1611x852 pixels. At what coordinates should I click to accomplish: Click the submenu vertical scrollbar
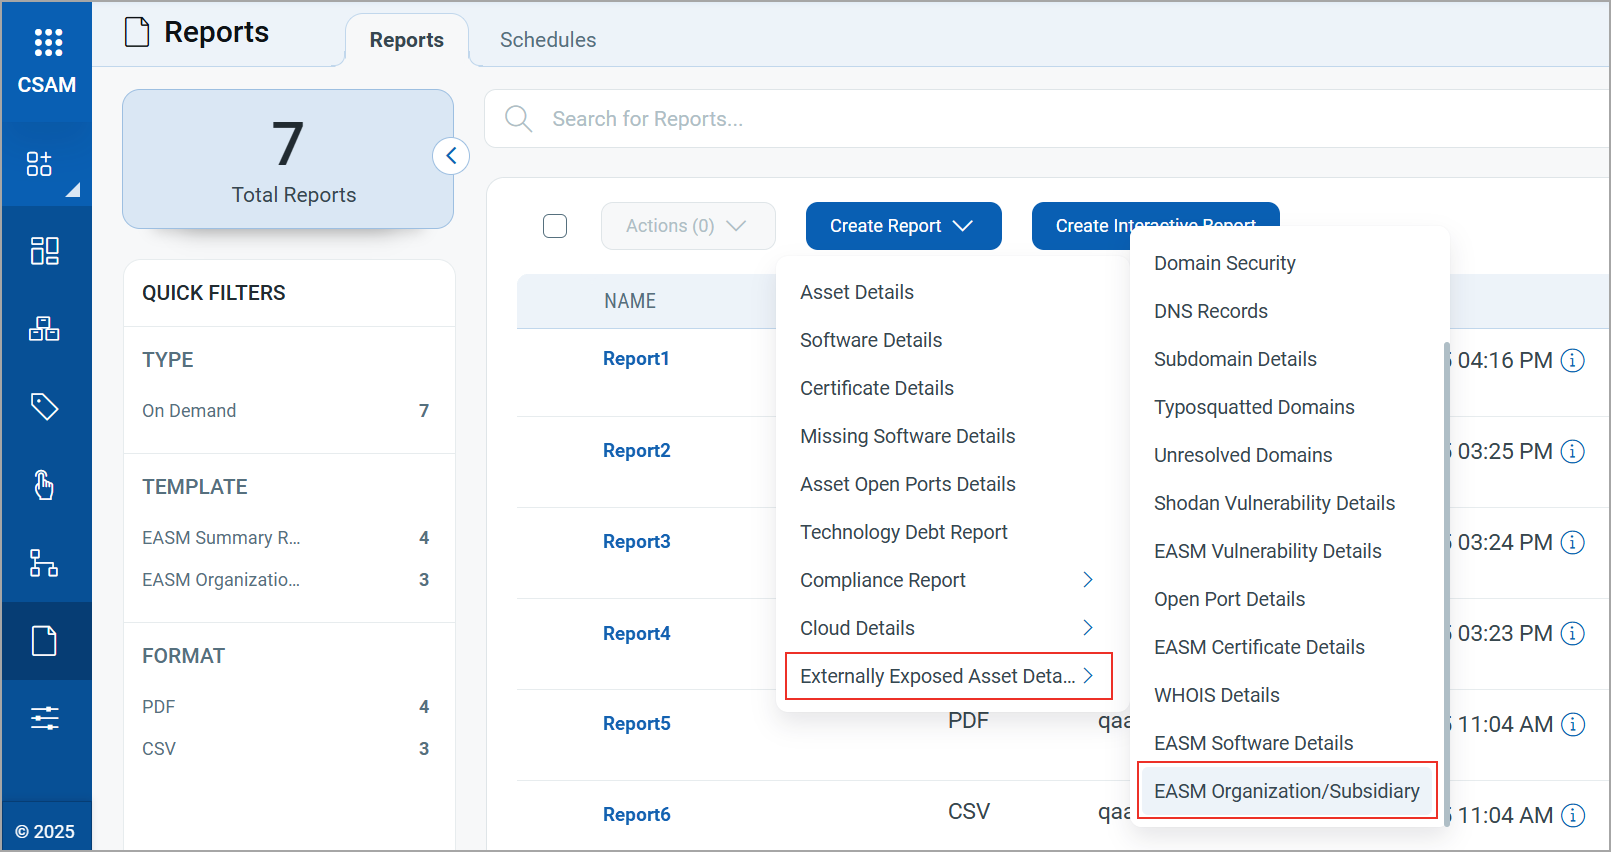click(1446, 580)
